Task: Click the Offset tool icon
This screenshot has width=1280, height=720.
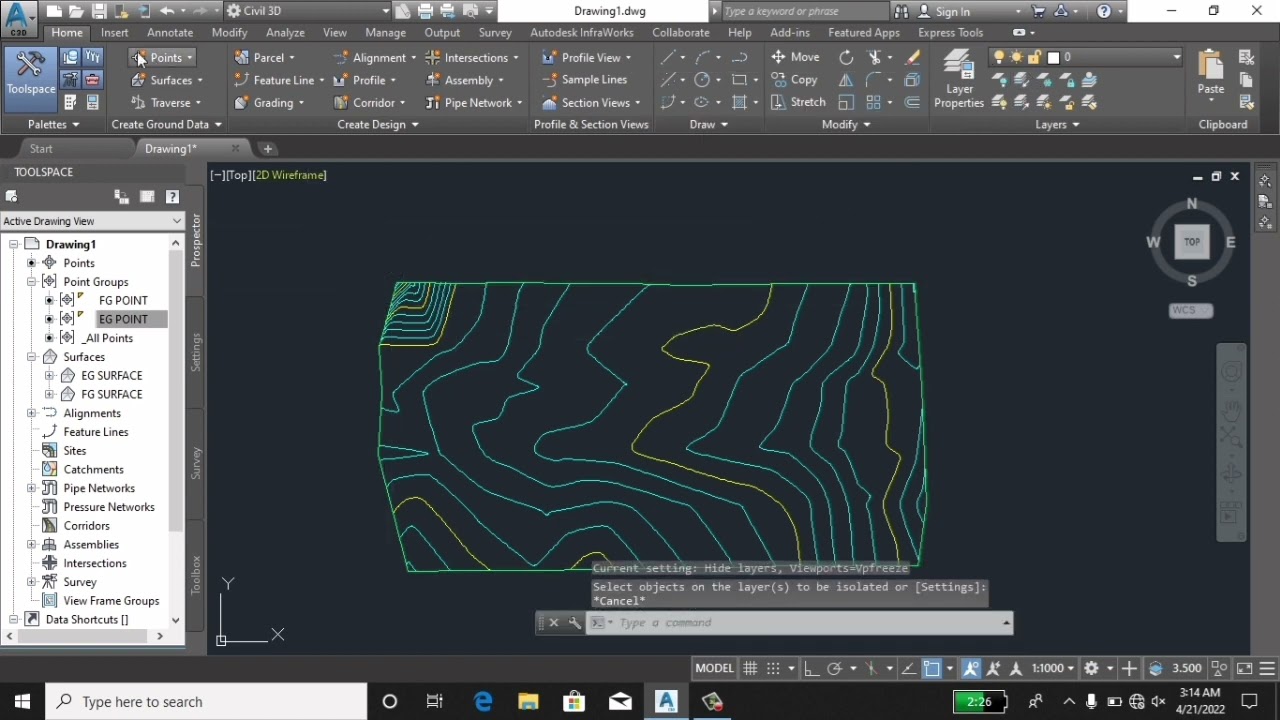Action: (912, 102)
